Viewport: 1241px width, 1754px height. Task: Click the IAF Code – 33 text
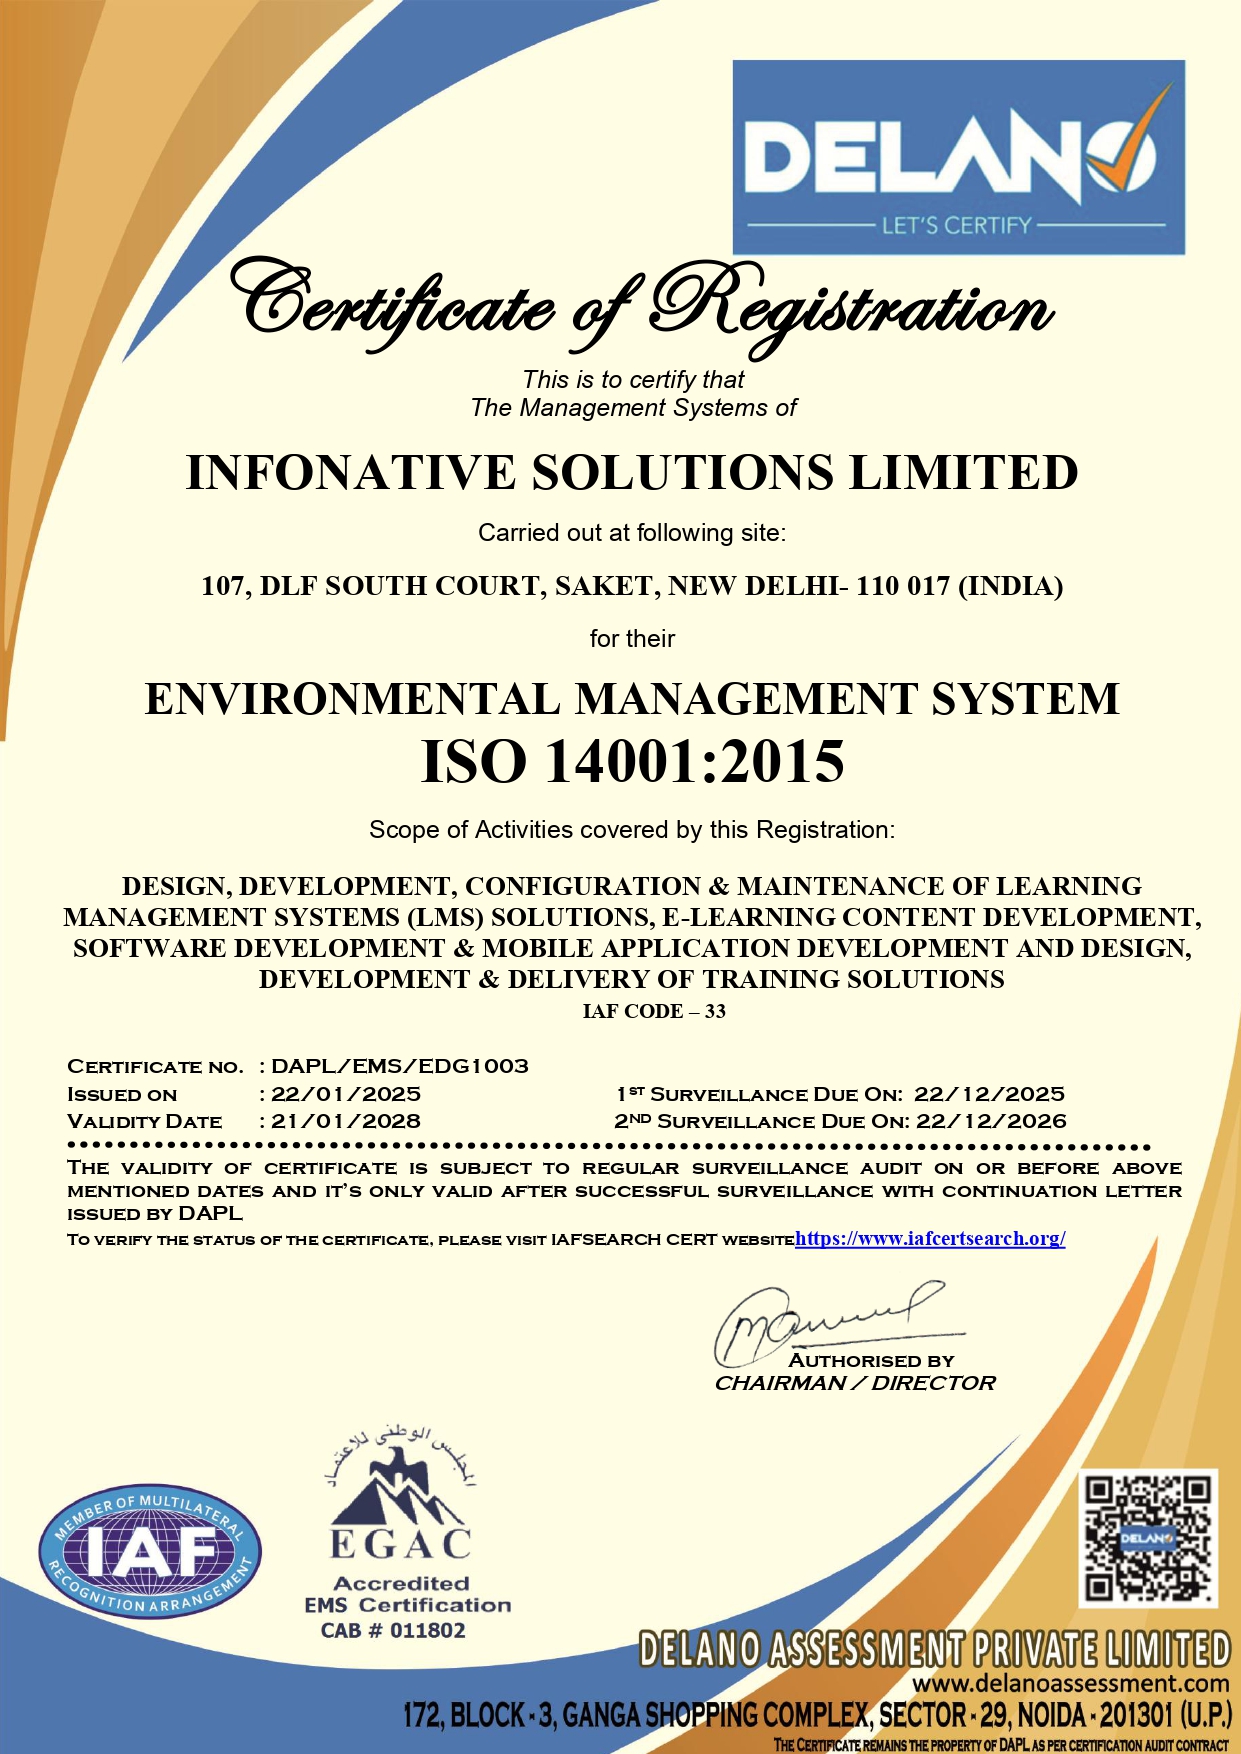pos(654,1011)
